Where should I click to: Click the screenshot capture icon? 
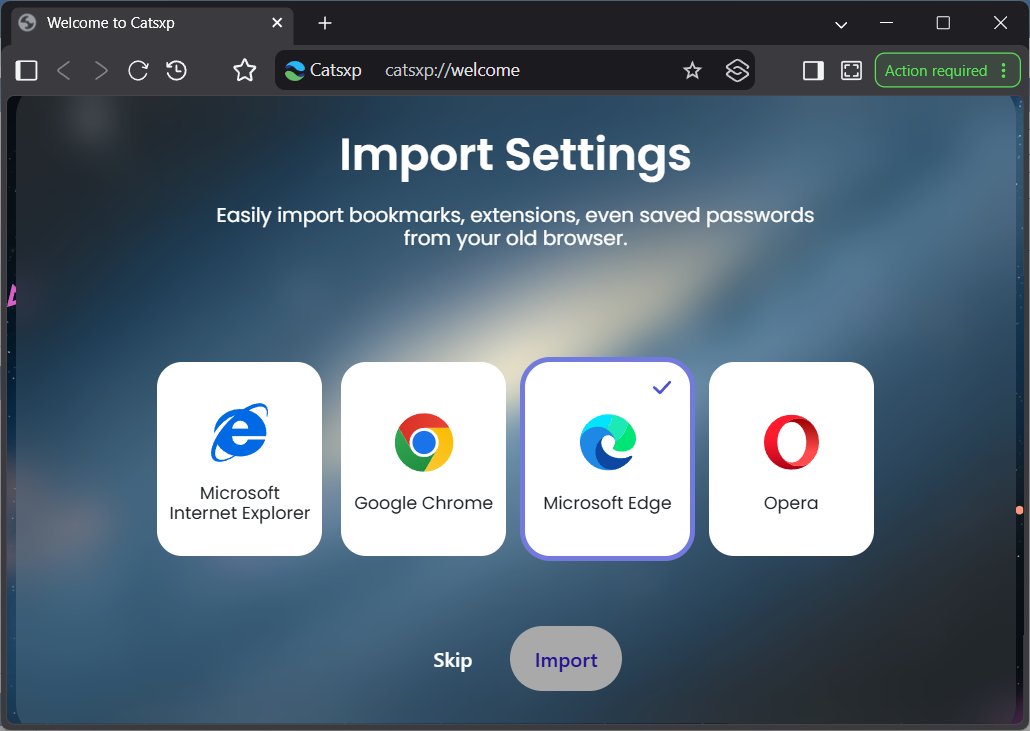coord(851,70)
